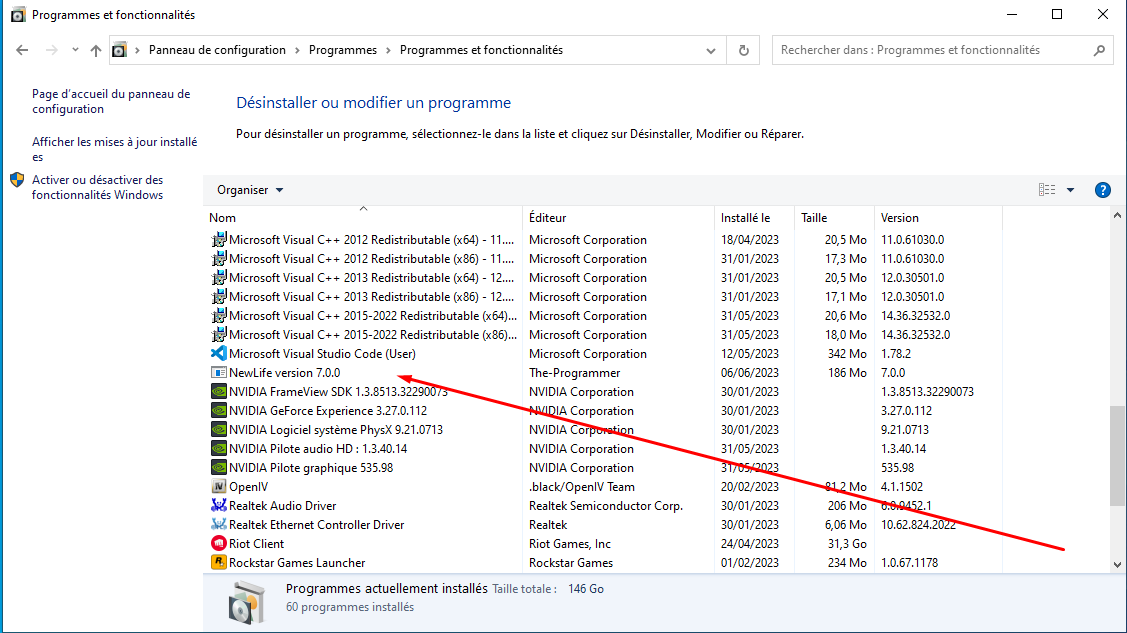Open Activer ou désactiver des fonctionnalités Windows
Viewport: 1127px width, 633px height.
(98, 188)
